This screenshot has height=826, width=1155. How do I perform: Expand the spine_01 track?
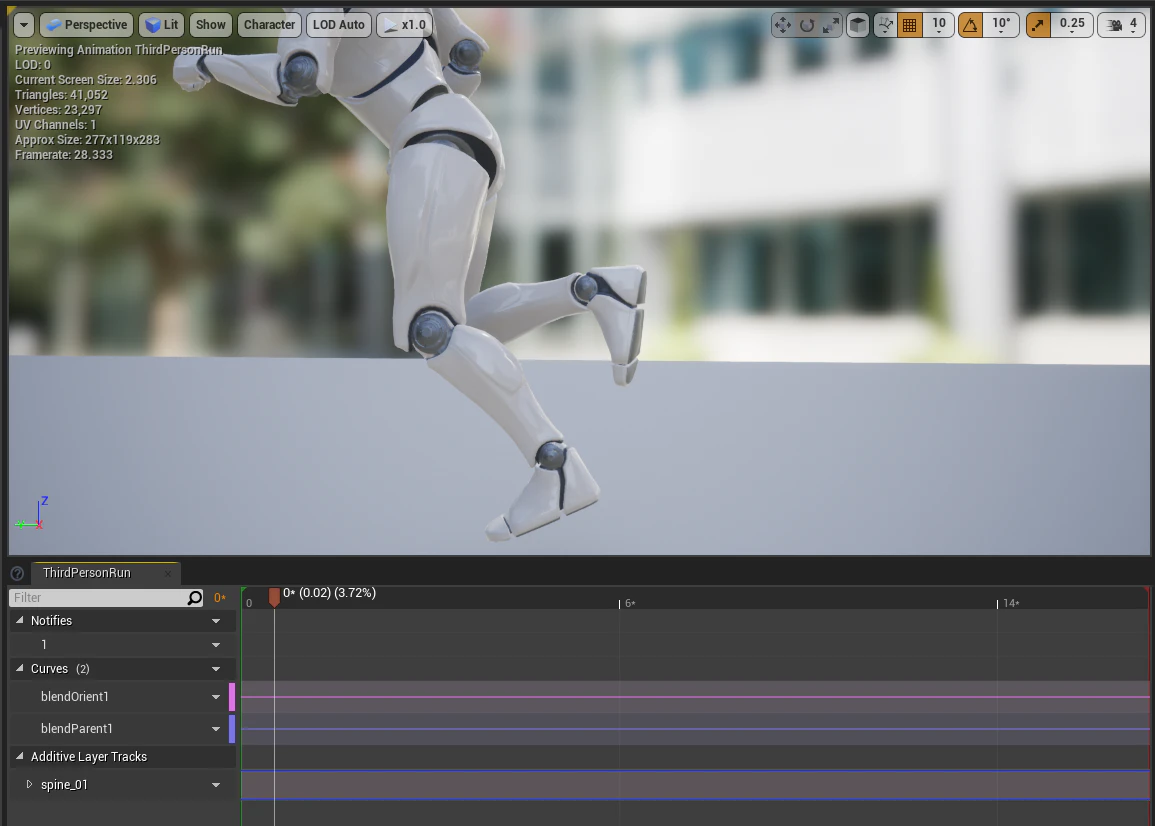29,784
